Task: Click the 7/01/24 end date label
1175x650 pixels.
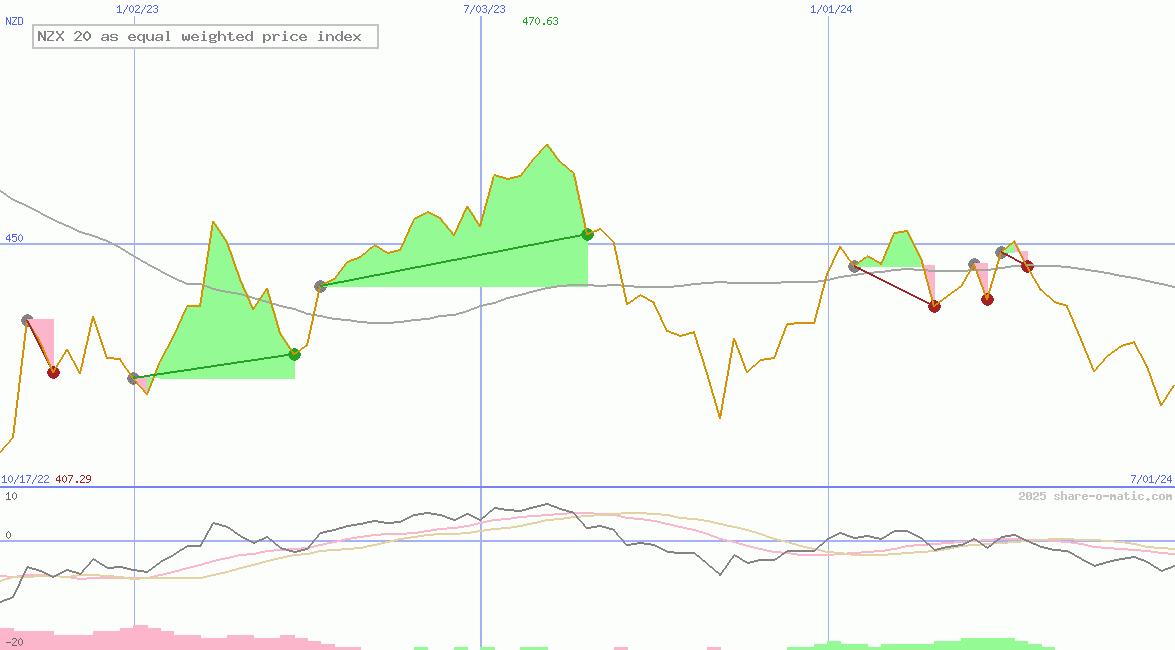Action: pos(1150,479)
